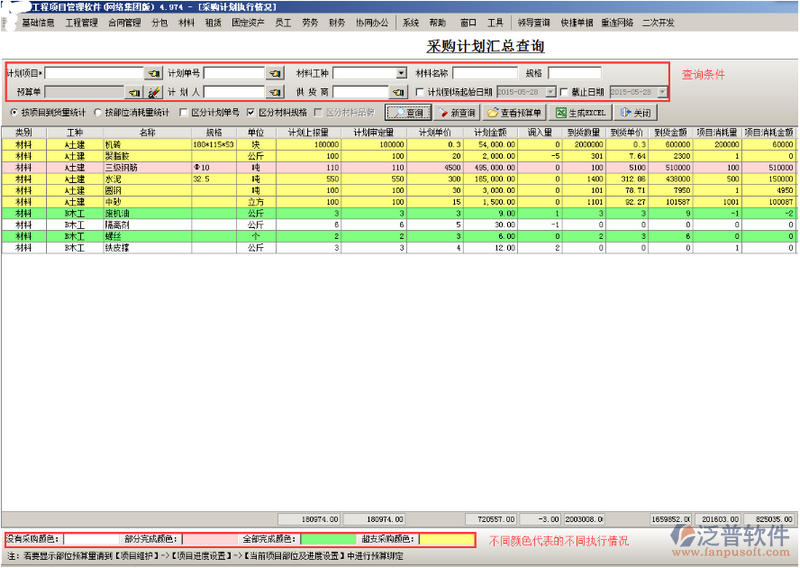Click 查看预算单 button
This screenshot has height=568, width=800.
click(517, 113)
